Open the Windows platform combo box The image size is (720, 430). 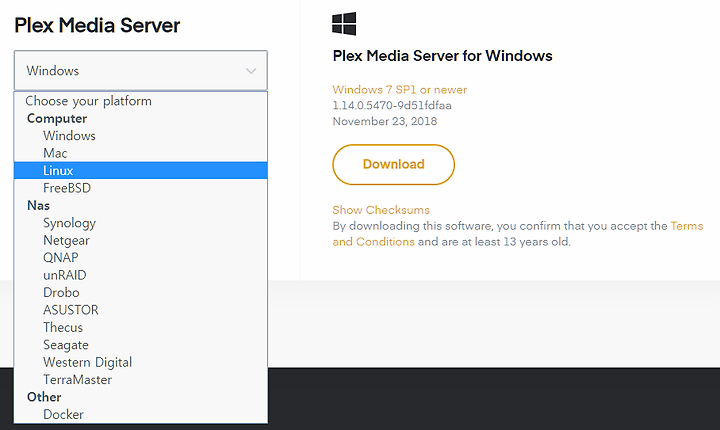141,70
